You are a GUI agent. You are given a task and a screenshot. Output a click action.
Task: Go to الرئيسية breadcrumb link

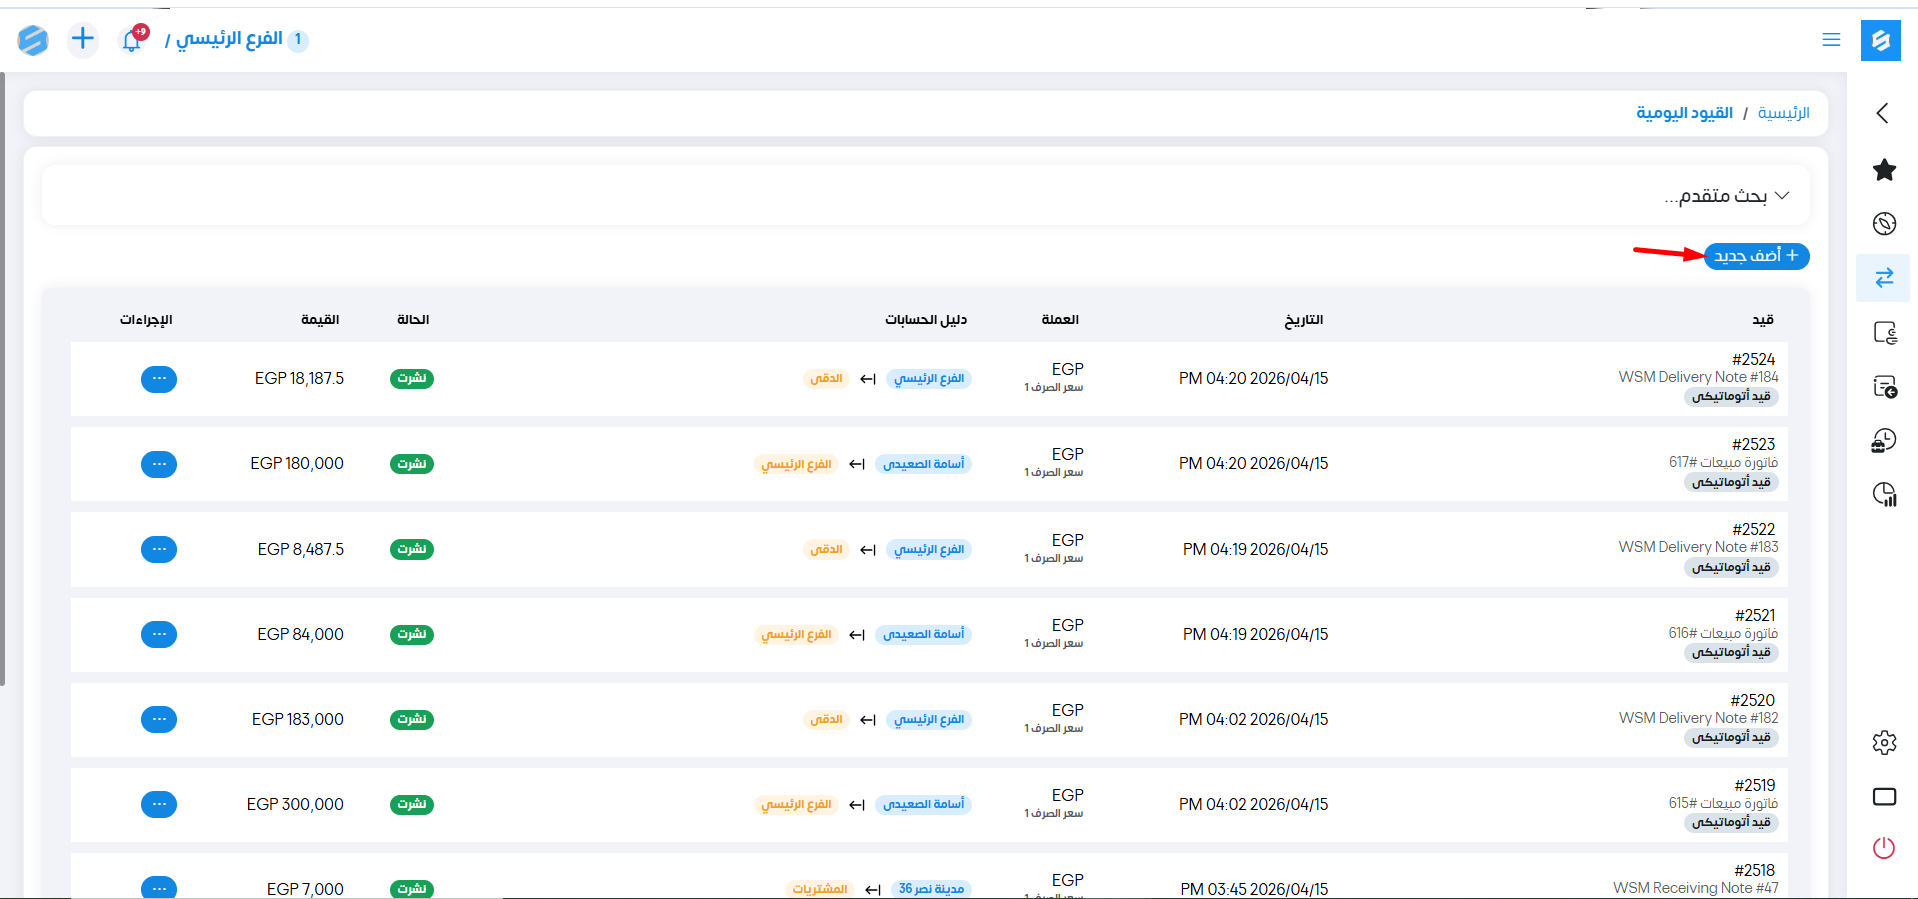(1783, 113)
